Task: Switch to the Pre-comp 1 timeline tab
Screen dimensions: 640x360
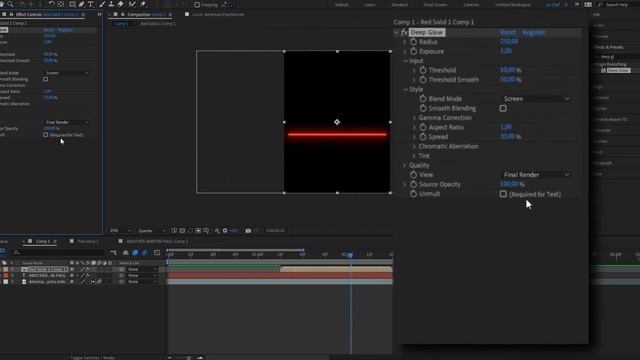Action: [x=88, y=241]
